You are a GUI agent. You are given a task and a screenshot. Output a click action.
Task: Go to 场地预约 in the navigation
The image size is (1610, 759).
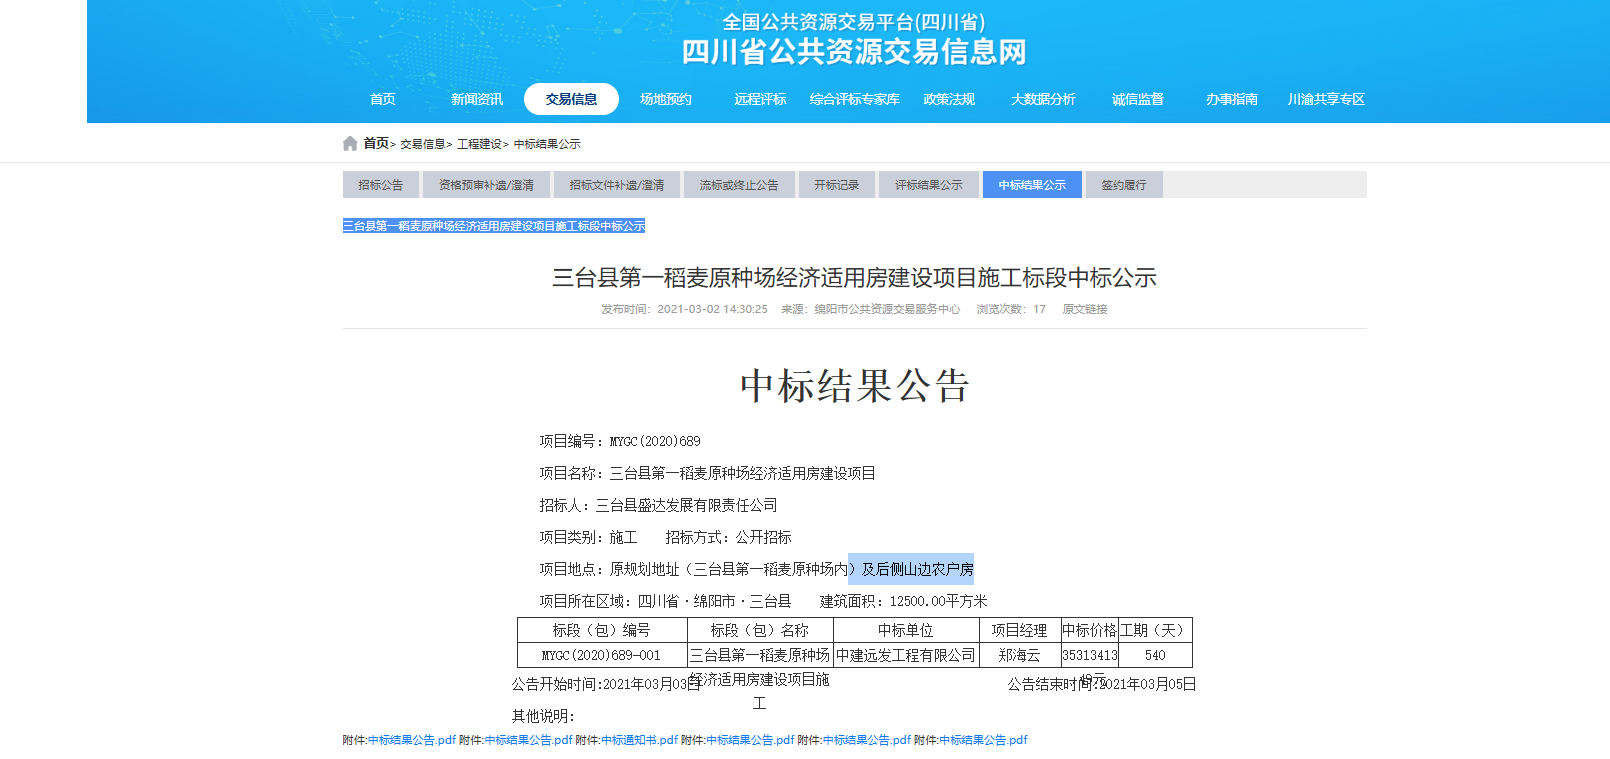(x=666, y=99)
